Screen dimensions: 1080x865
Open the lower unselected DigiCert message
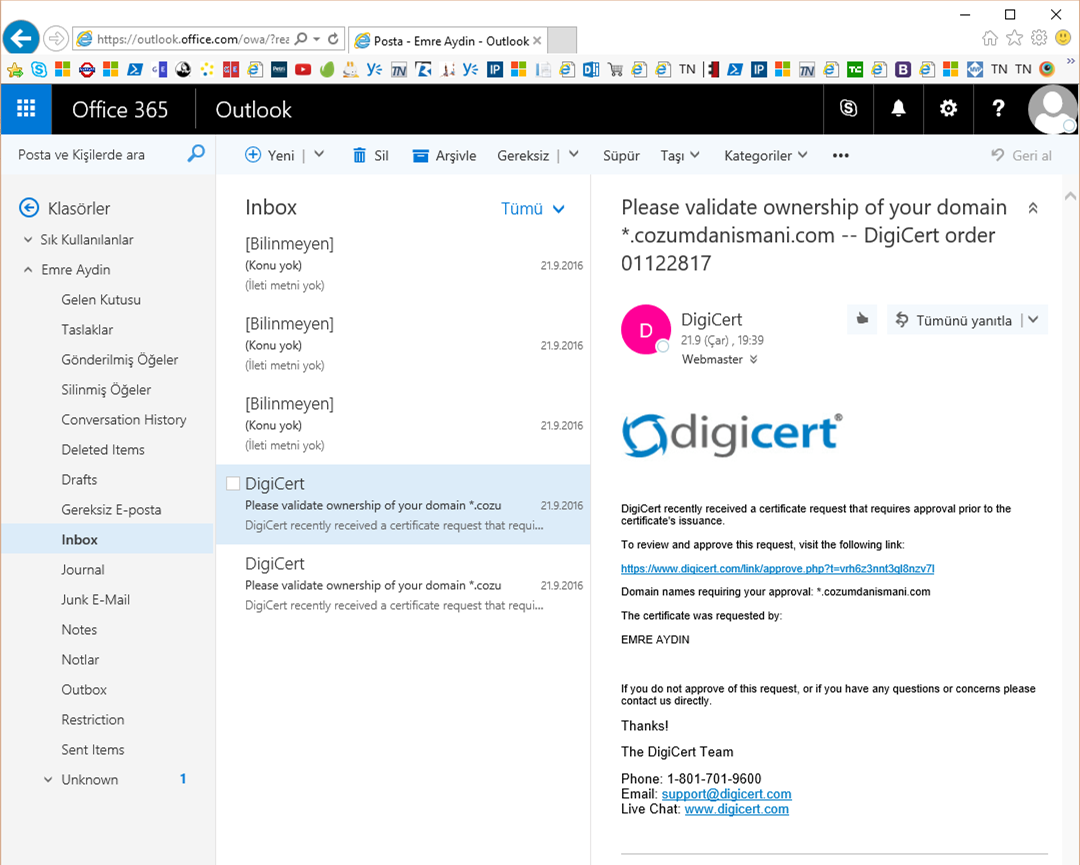coord(404,584)
